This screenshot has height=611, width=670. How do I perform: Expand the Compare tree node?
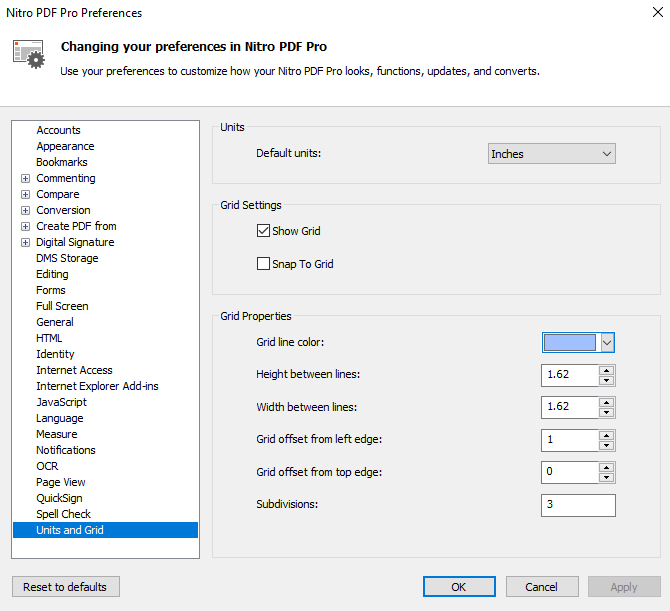click(x=26, y=194)
